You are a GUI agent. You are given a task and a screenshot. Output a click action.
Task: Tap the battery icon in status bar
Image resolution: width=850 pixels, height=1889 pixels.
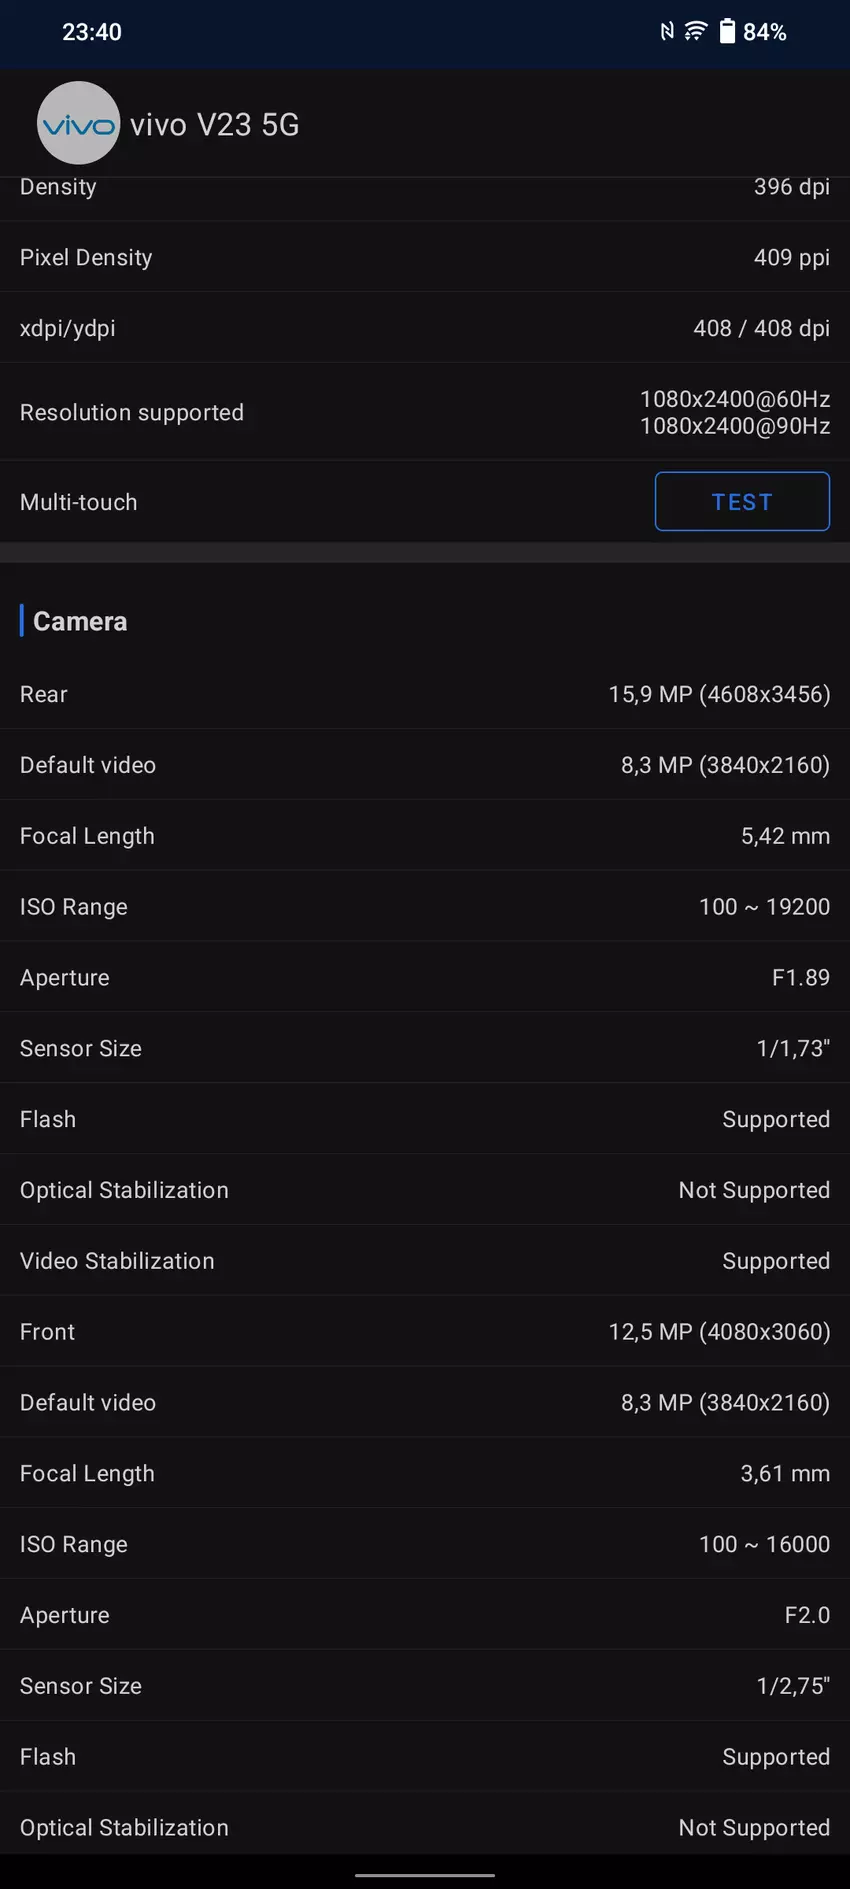coord(727,32)
